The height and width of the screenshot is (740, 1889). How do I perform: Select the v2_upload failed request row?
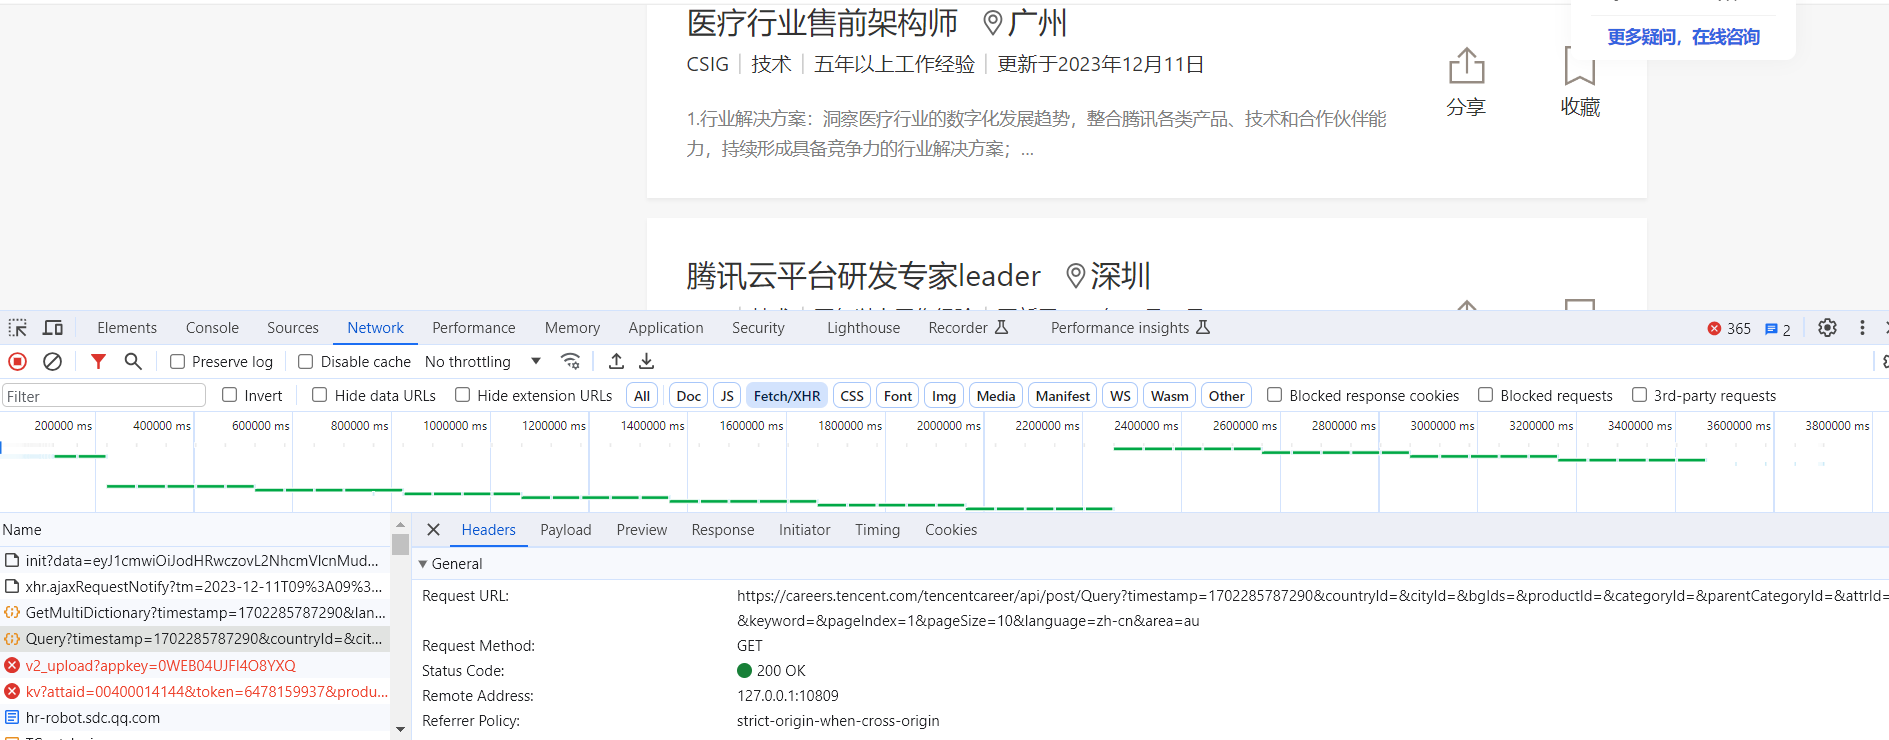pyautogui.click(x=195, y=665)
